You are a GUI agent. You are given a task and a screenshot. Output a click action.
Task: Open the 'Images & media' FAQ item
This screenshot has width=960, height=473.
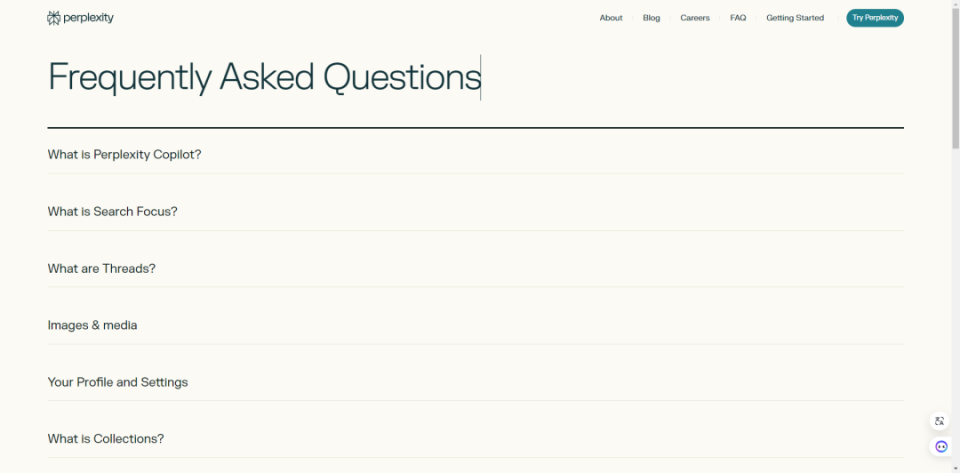[x=93, y=326]
